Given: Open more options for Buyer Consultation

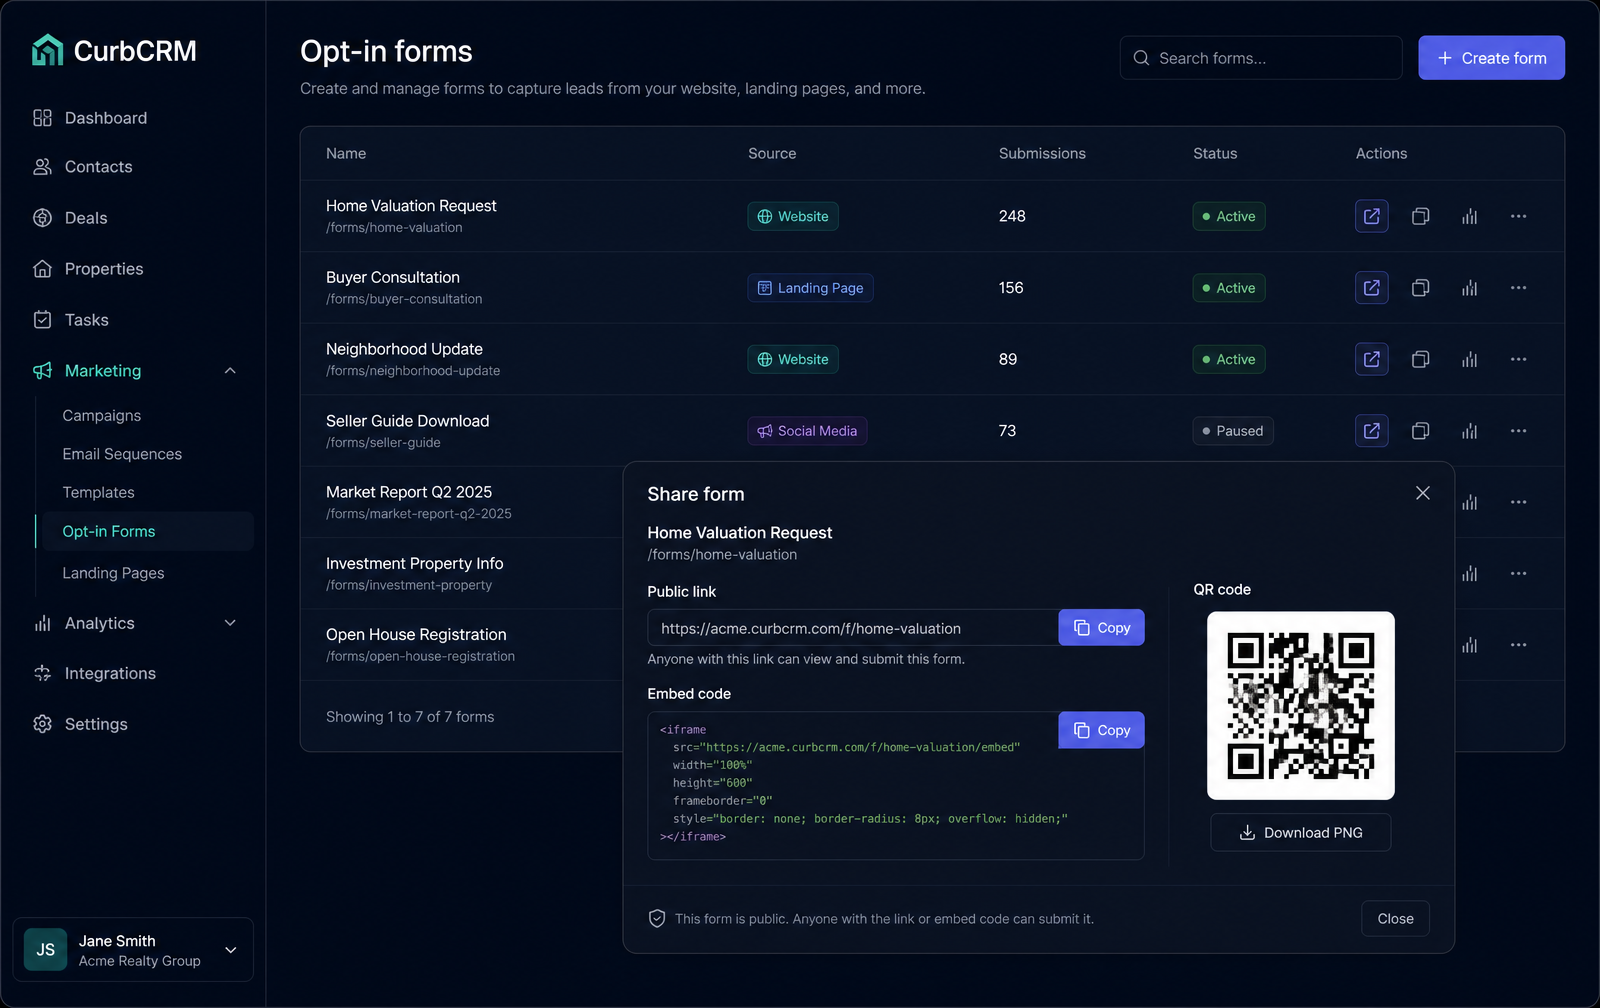Looking at the screenshot, I should pos(1518,288).
